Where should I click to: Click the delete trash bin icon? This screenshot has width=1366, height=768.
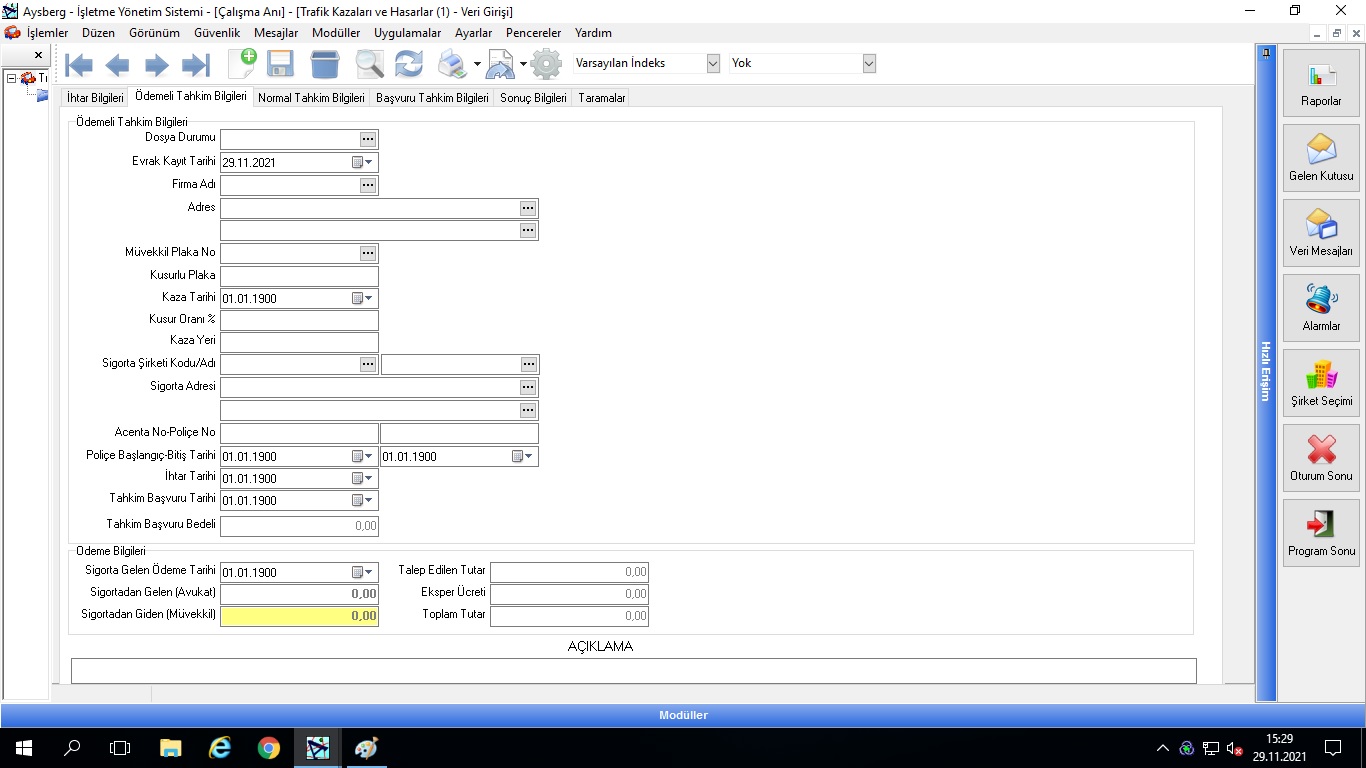(x=325, y=64)
